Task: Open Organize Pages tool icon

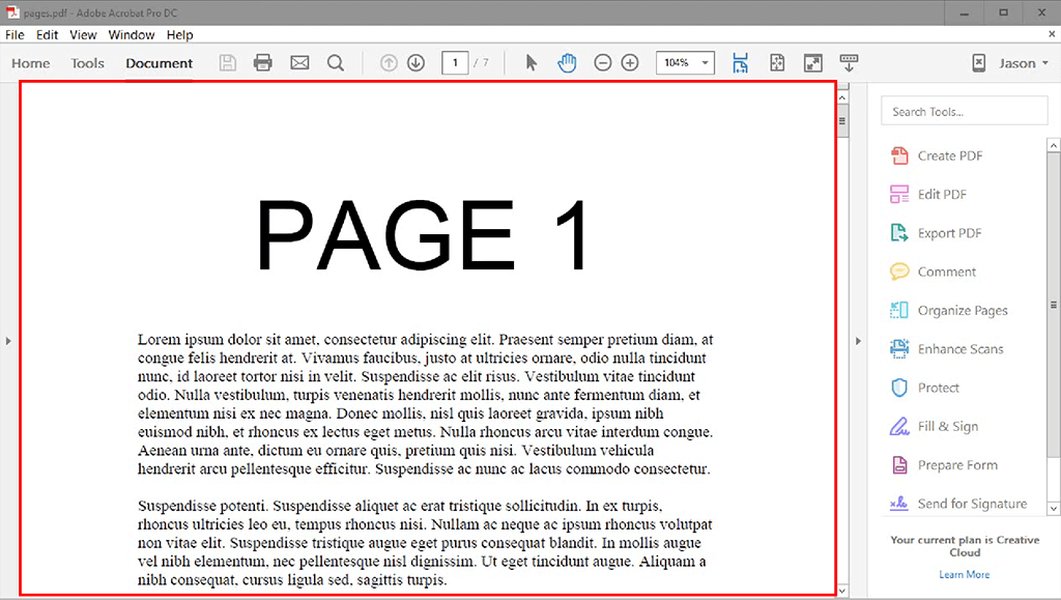Action: (899, 310)
